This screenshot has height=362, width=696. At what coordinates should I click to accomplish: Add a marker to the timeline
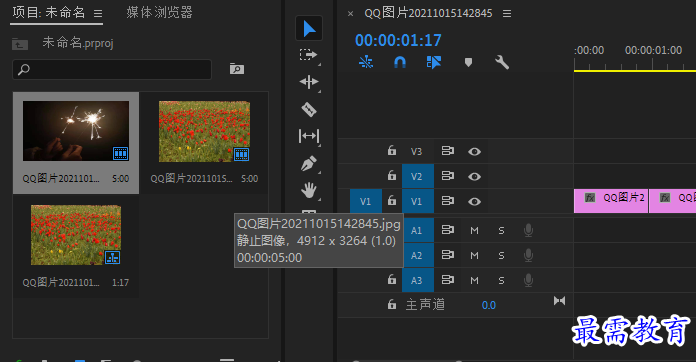[468, 62]
